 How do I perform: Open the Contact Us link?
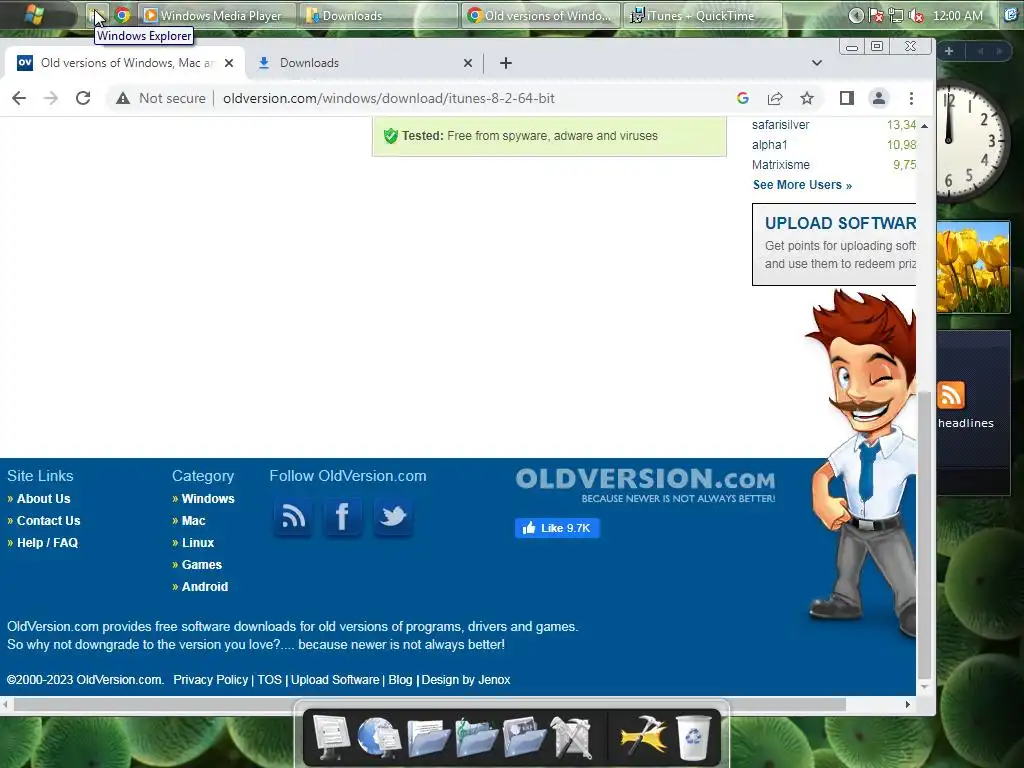click(x=48, y=520)
